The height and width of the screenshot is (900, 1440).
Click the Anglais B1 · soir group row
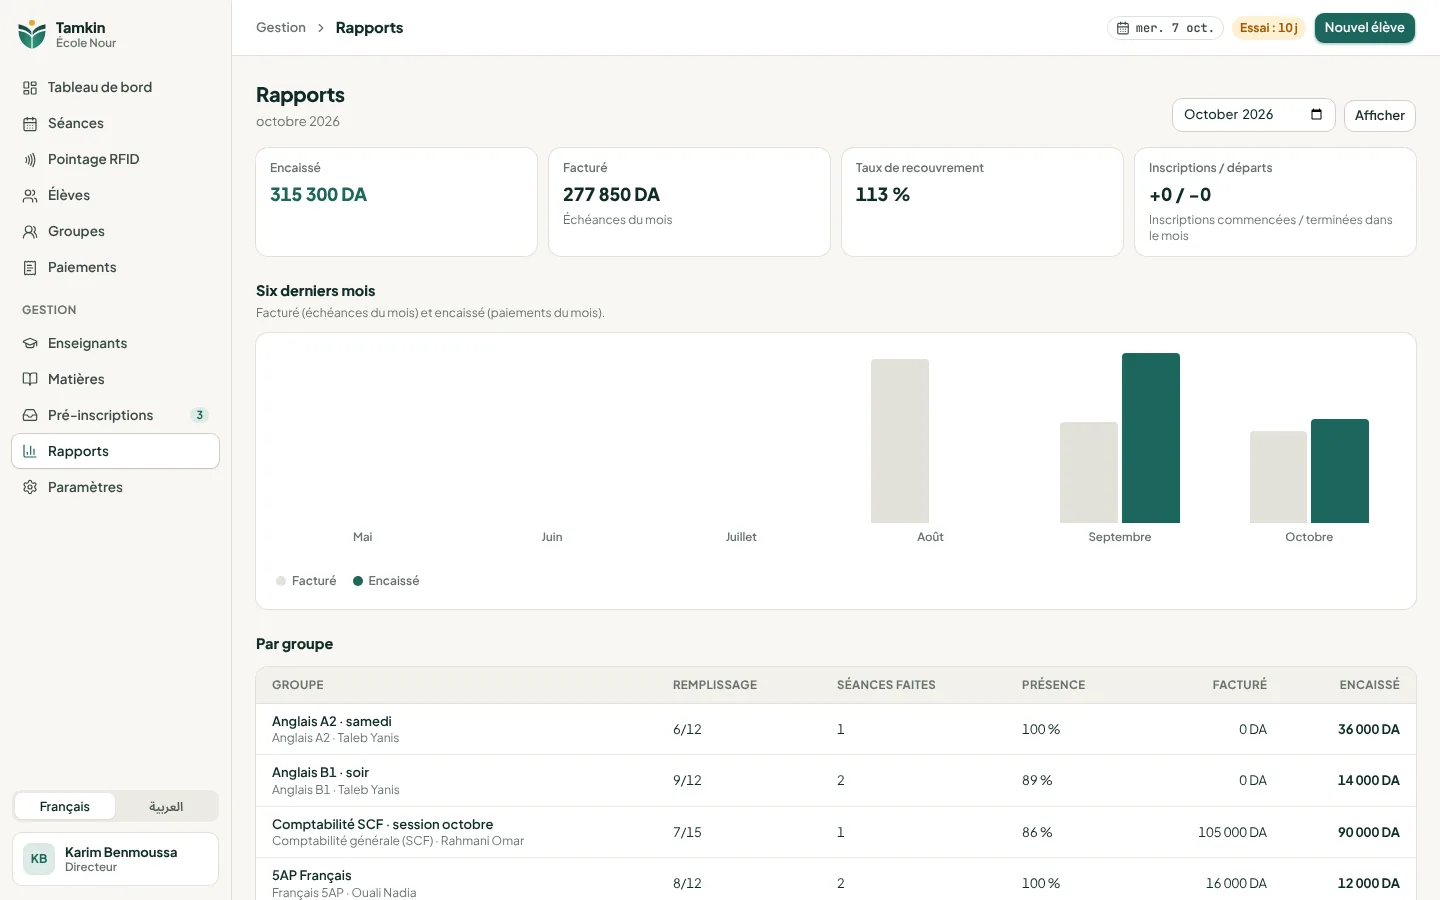[836, 781]
